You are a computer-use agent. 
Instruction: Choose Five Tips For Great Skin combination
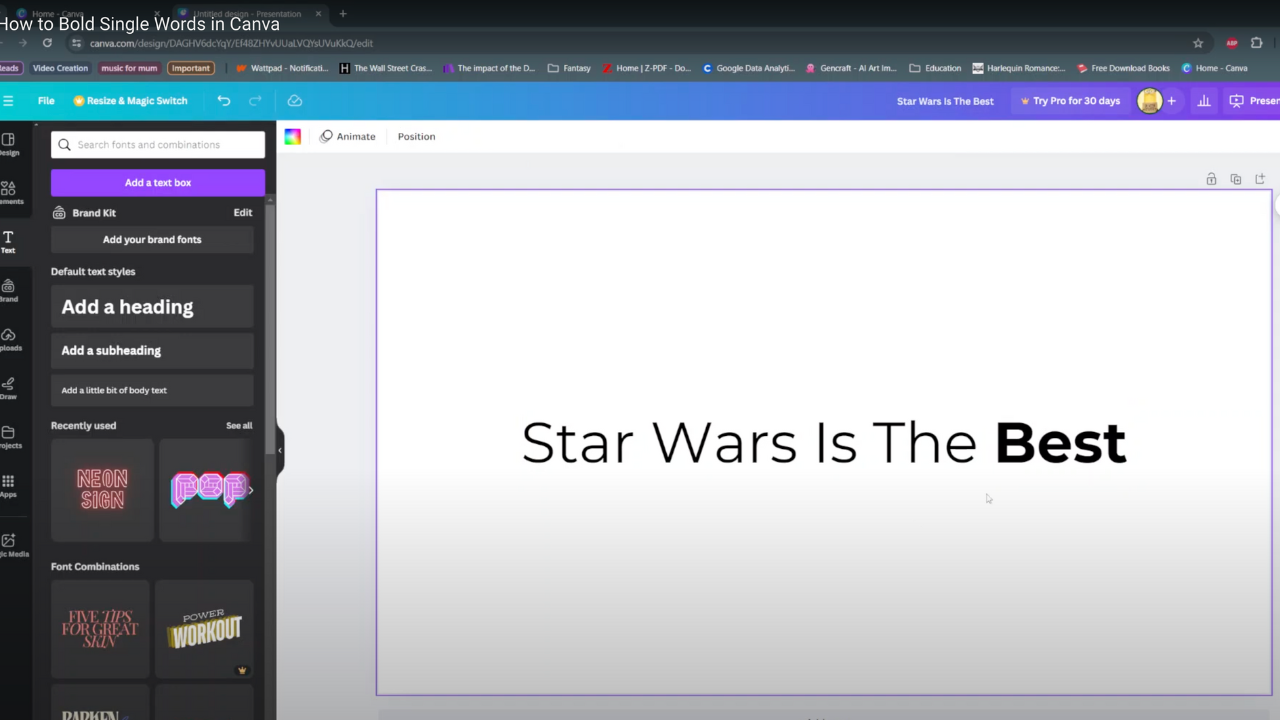tap(100, 630)
